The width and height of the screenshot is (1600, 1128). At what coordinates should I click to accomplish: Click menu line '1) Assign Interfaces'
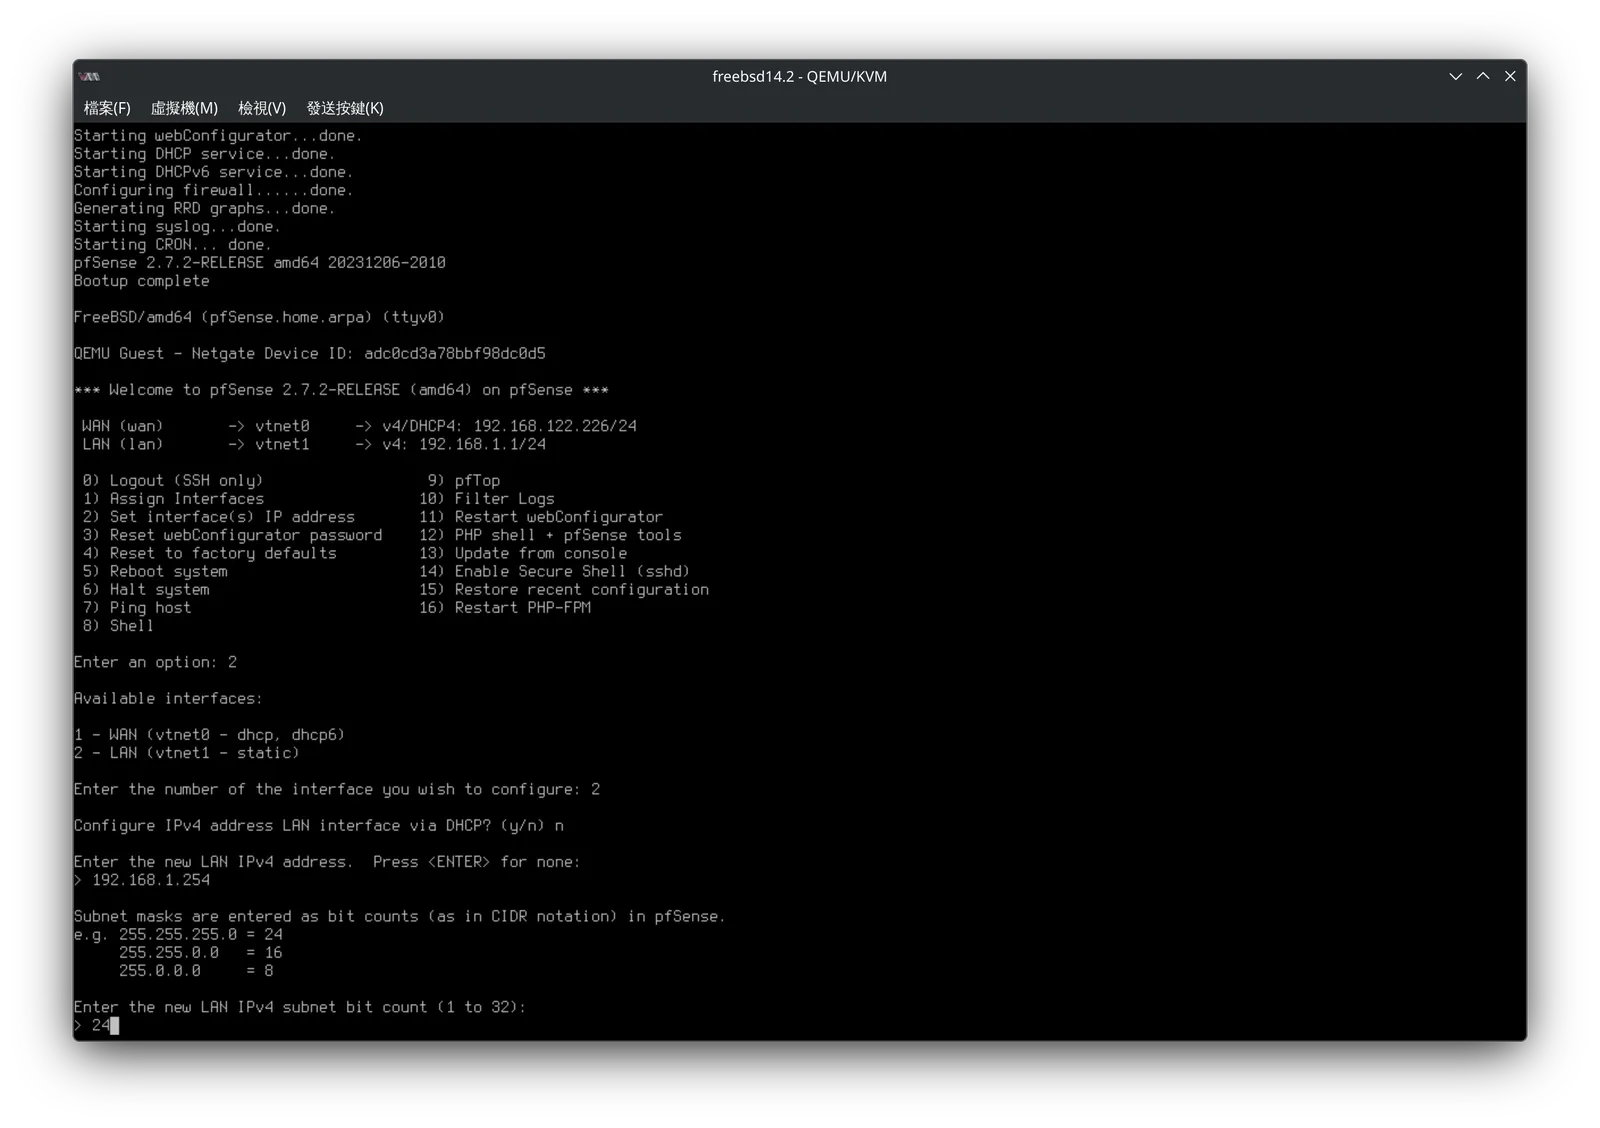(173, 499)
